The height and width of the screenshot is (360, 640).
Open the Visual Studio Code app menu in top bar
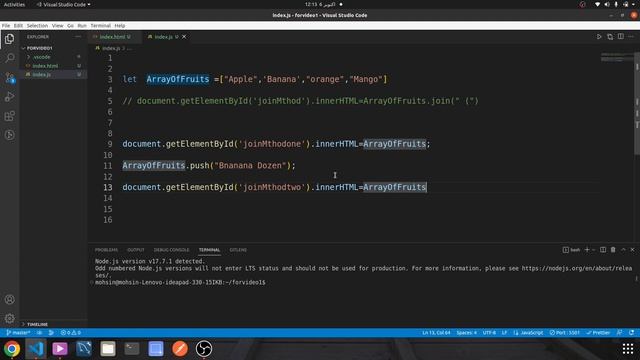(64, 4)
